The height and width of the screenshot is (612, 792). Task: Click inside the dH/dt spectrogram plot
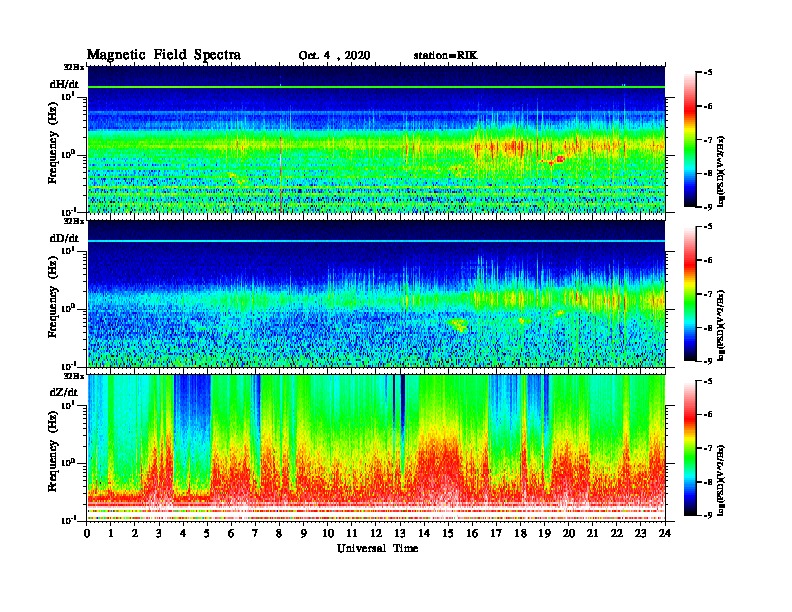[376, 139]
